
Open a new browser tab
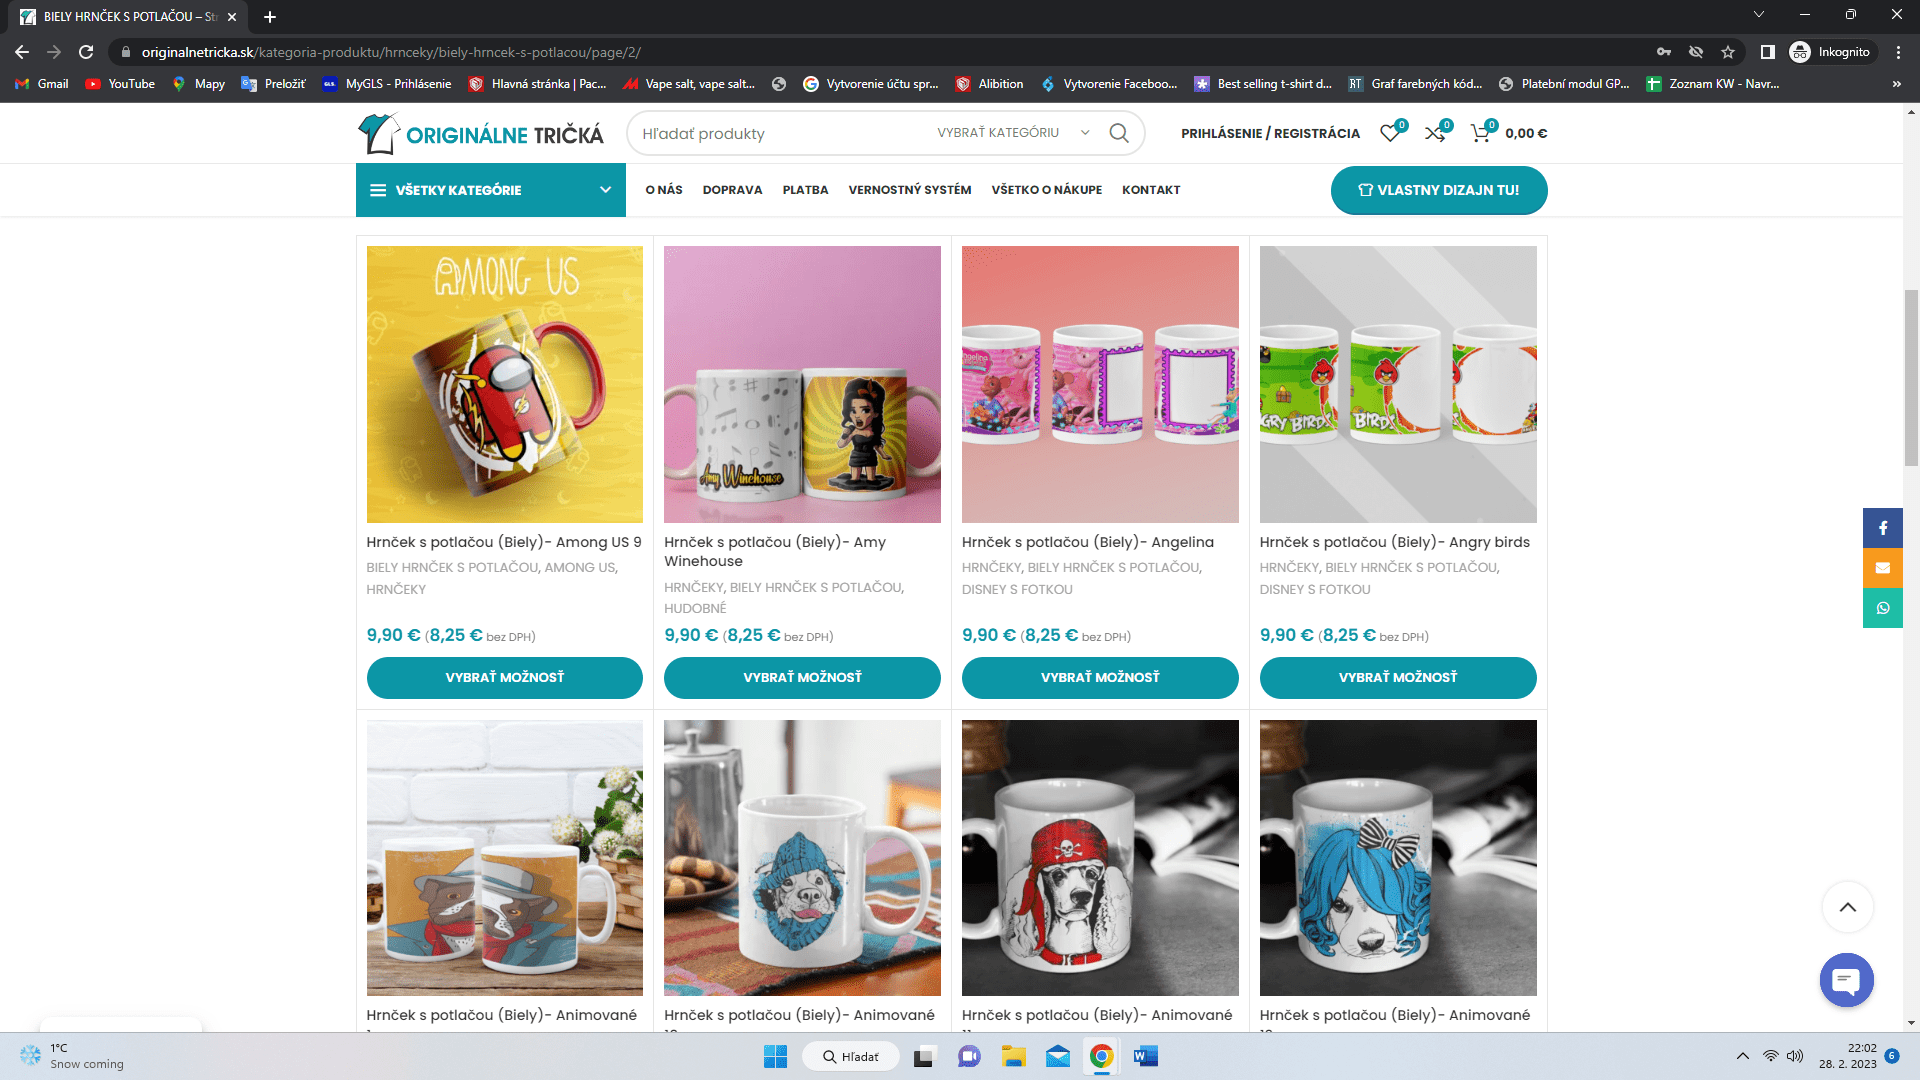270,17
